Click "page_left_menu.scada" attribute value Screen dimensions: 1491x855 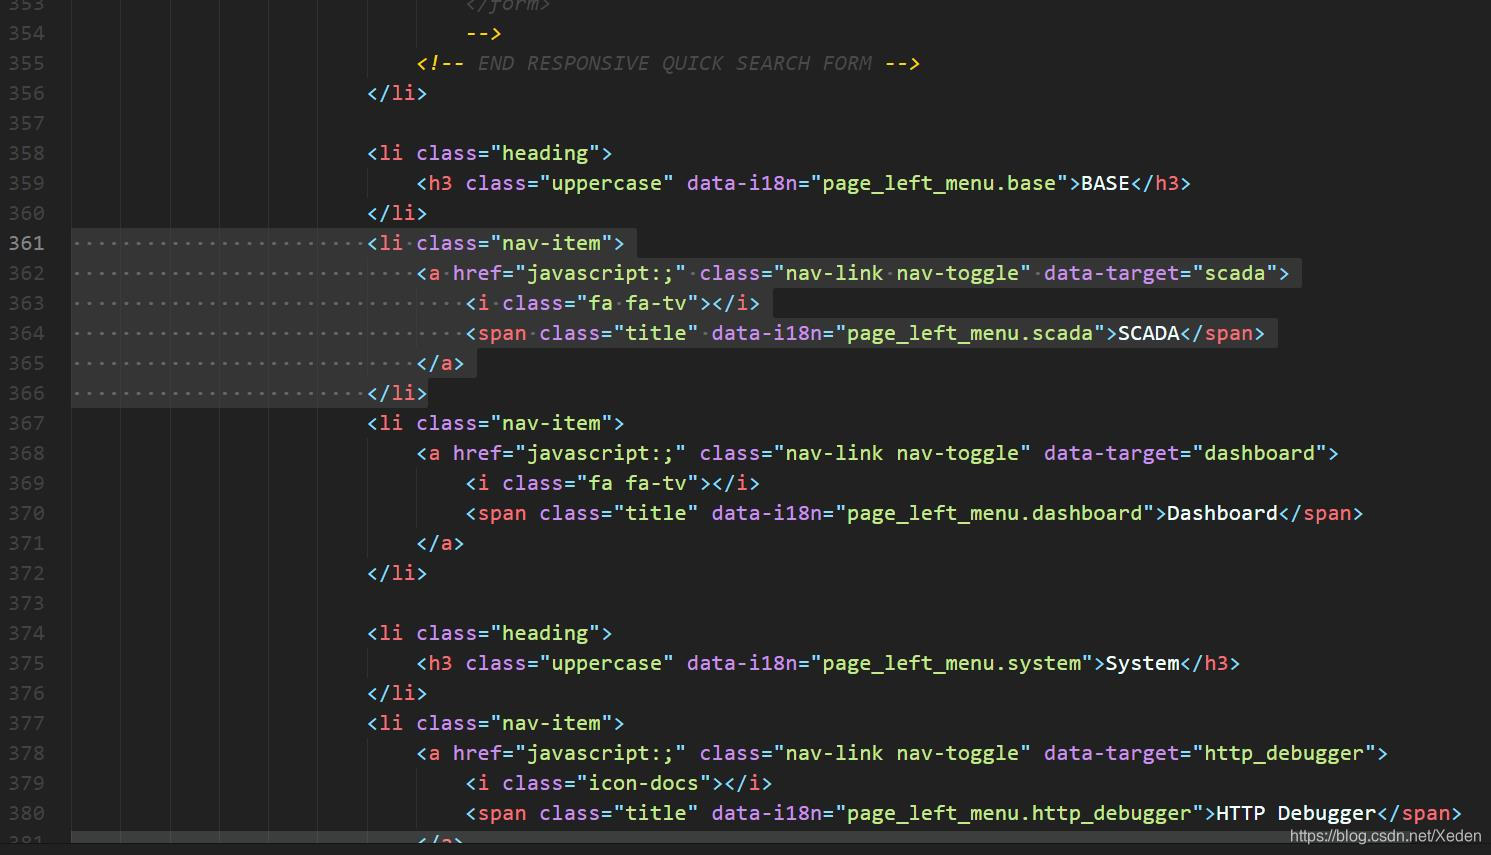pos(970,333)
